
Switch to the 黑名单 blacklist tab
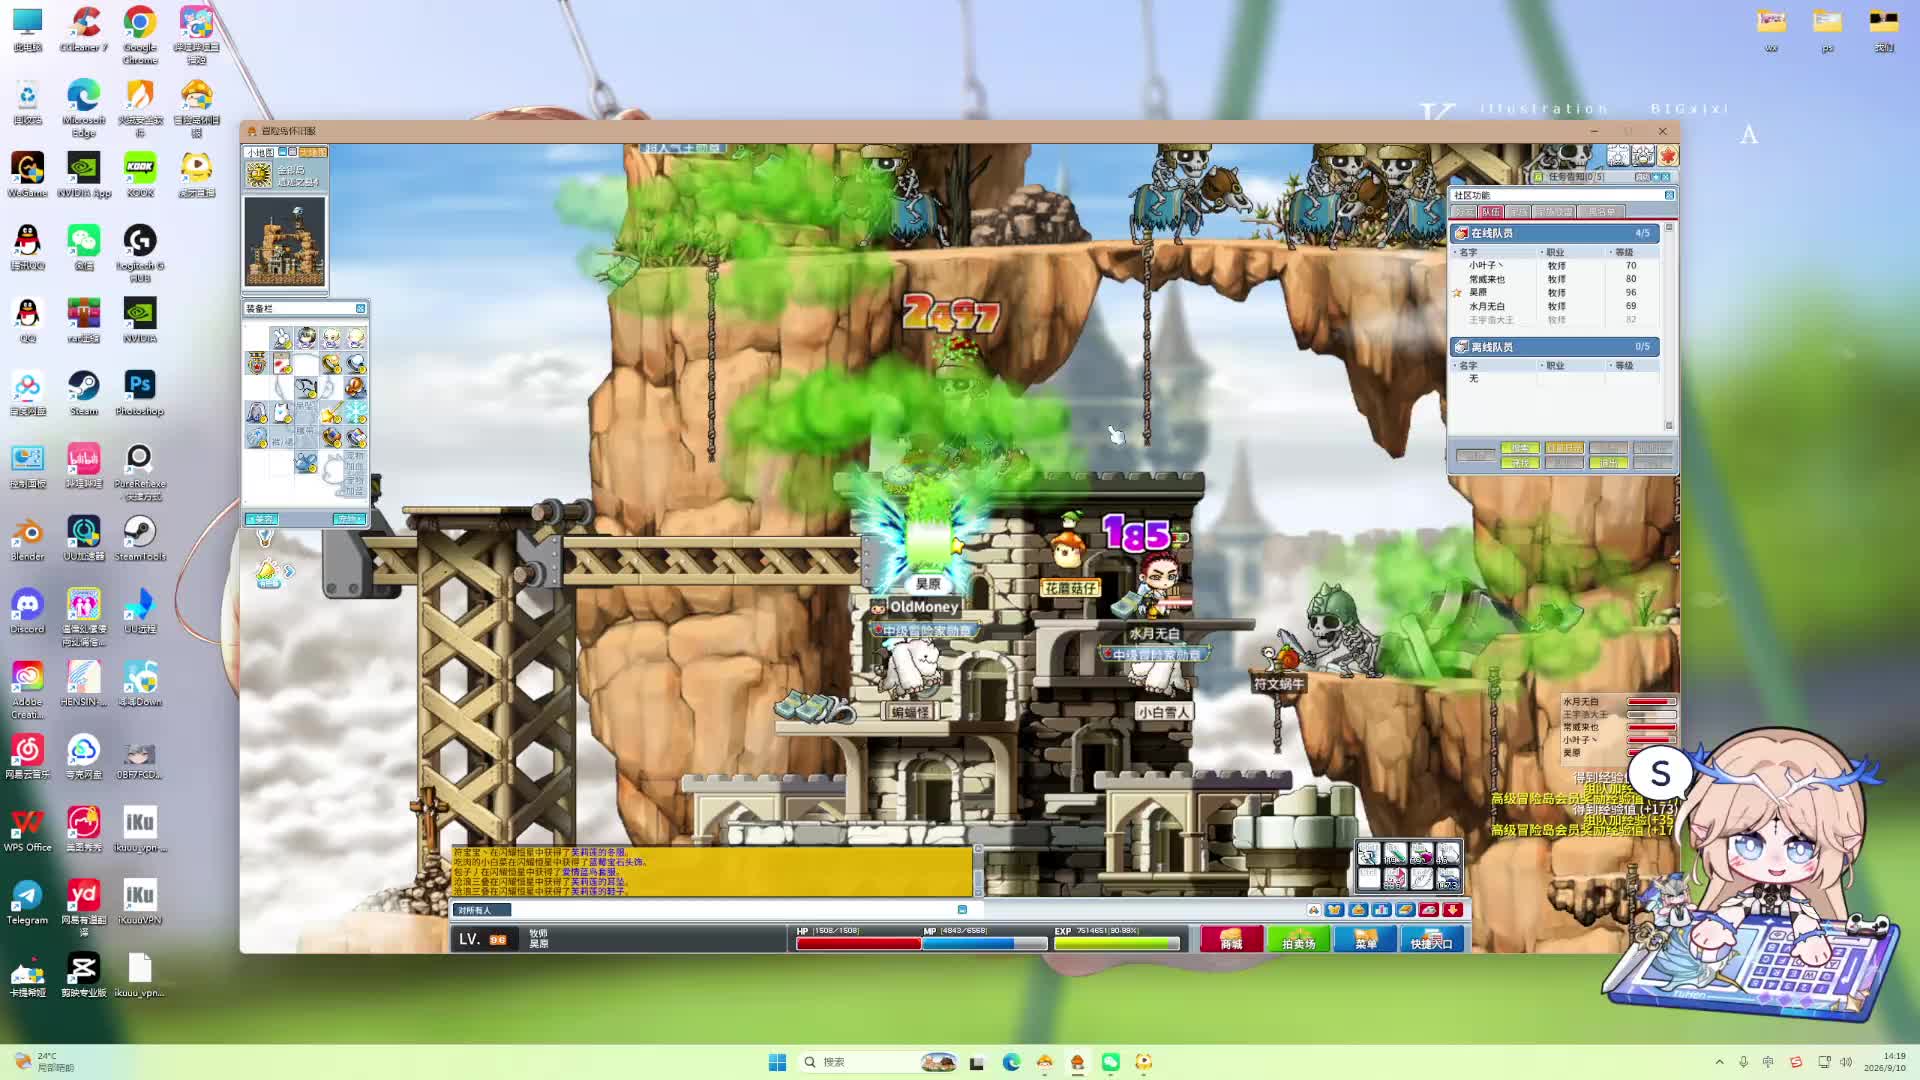point(1601,212)
